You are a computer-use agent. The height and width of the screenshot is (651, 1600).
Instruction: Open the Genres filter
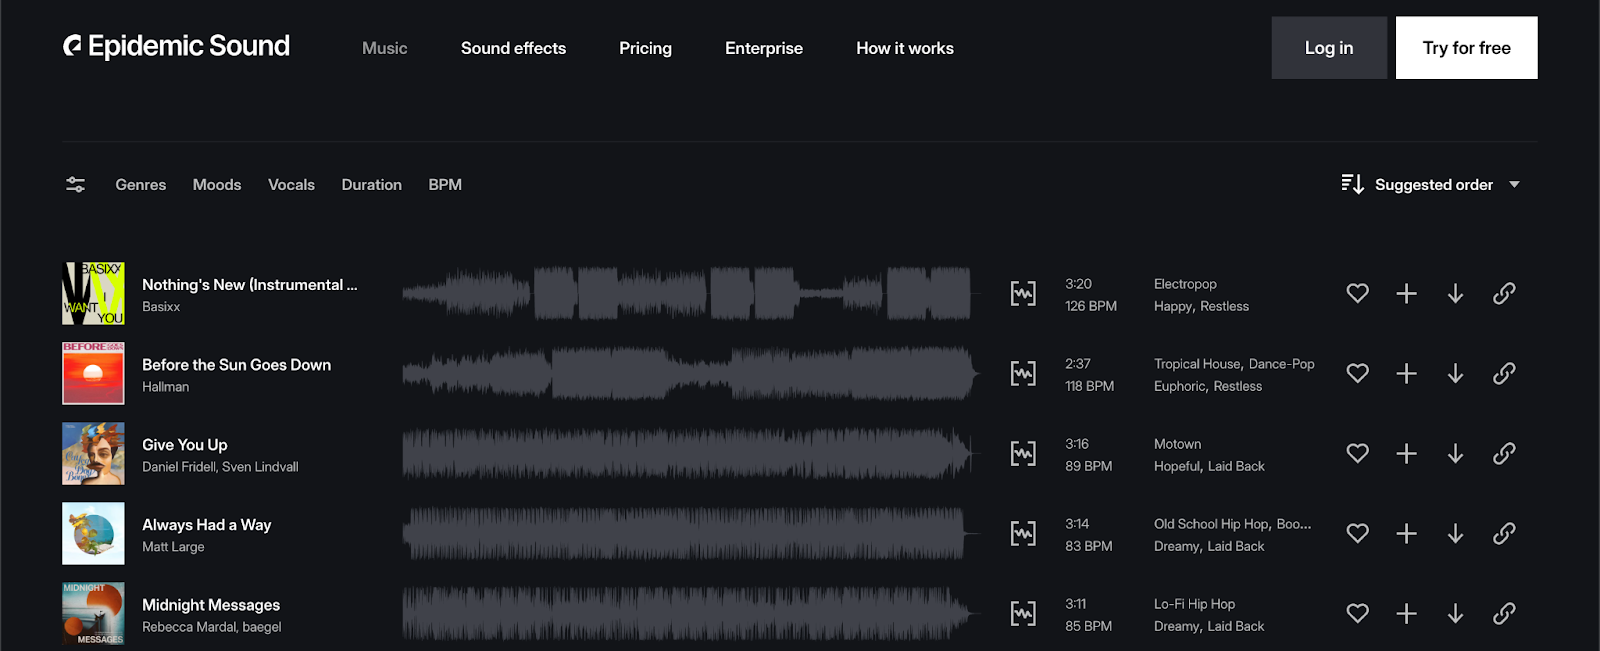(x=141, y=184)
